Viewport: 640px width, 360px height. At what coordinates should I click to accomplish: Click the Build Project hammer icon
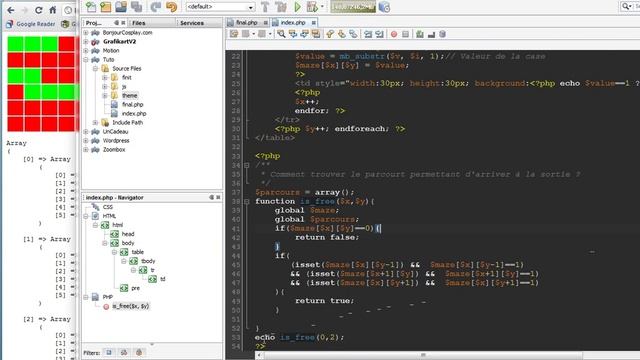click(x=265, y=7)
